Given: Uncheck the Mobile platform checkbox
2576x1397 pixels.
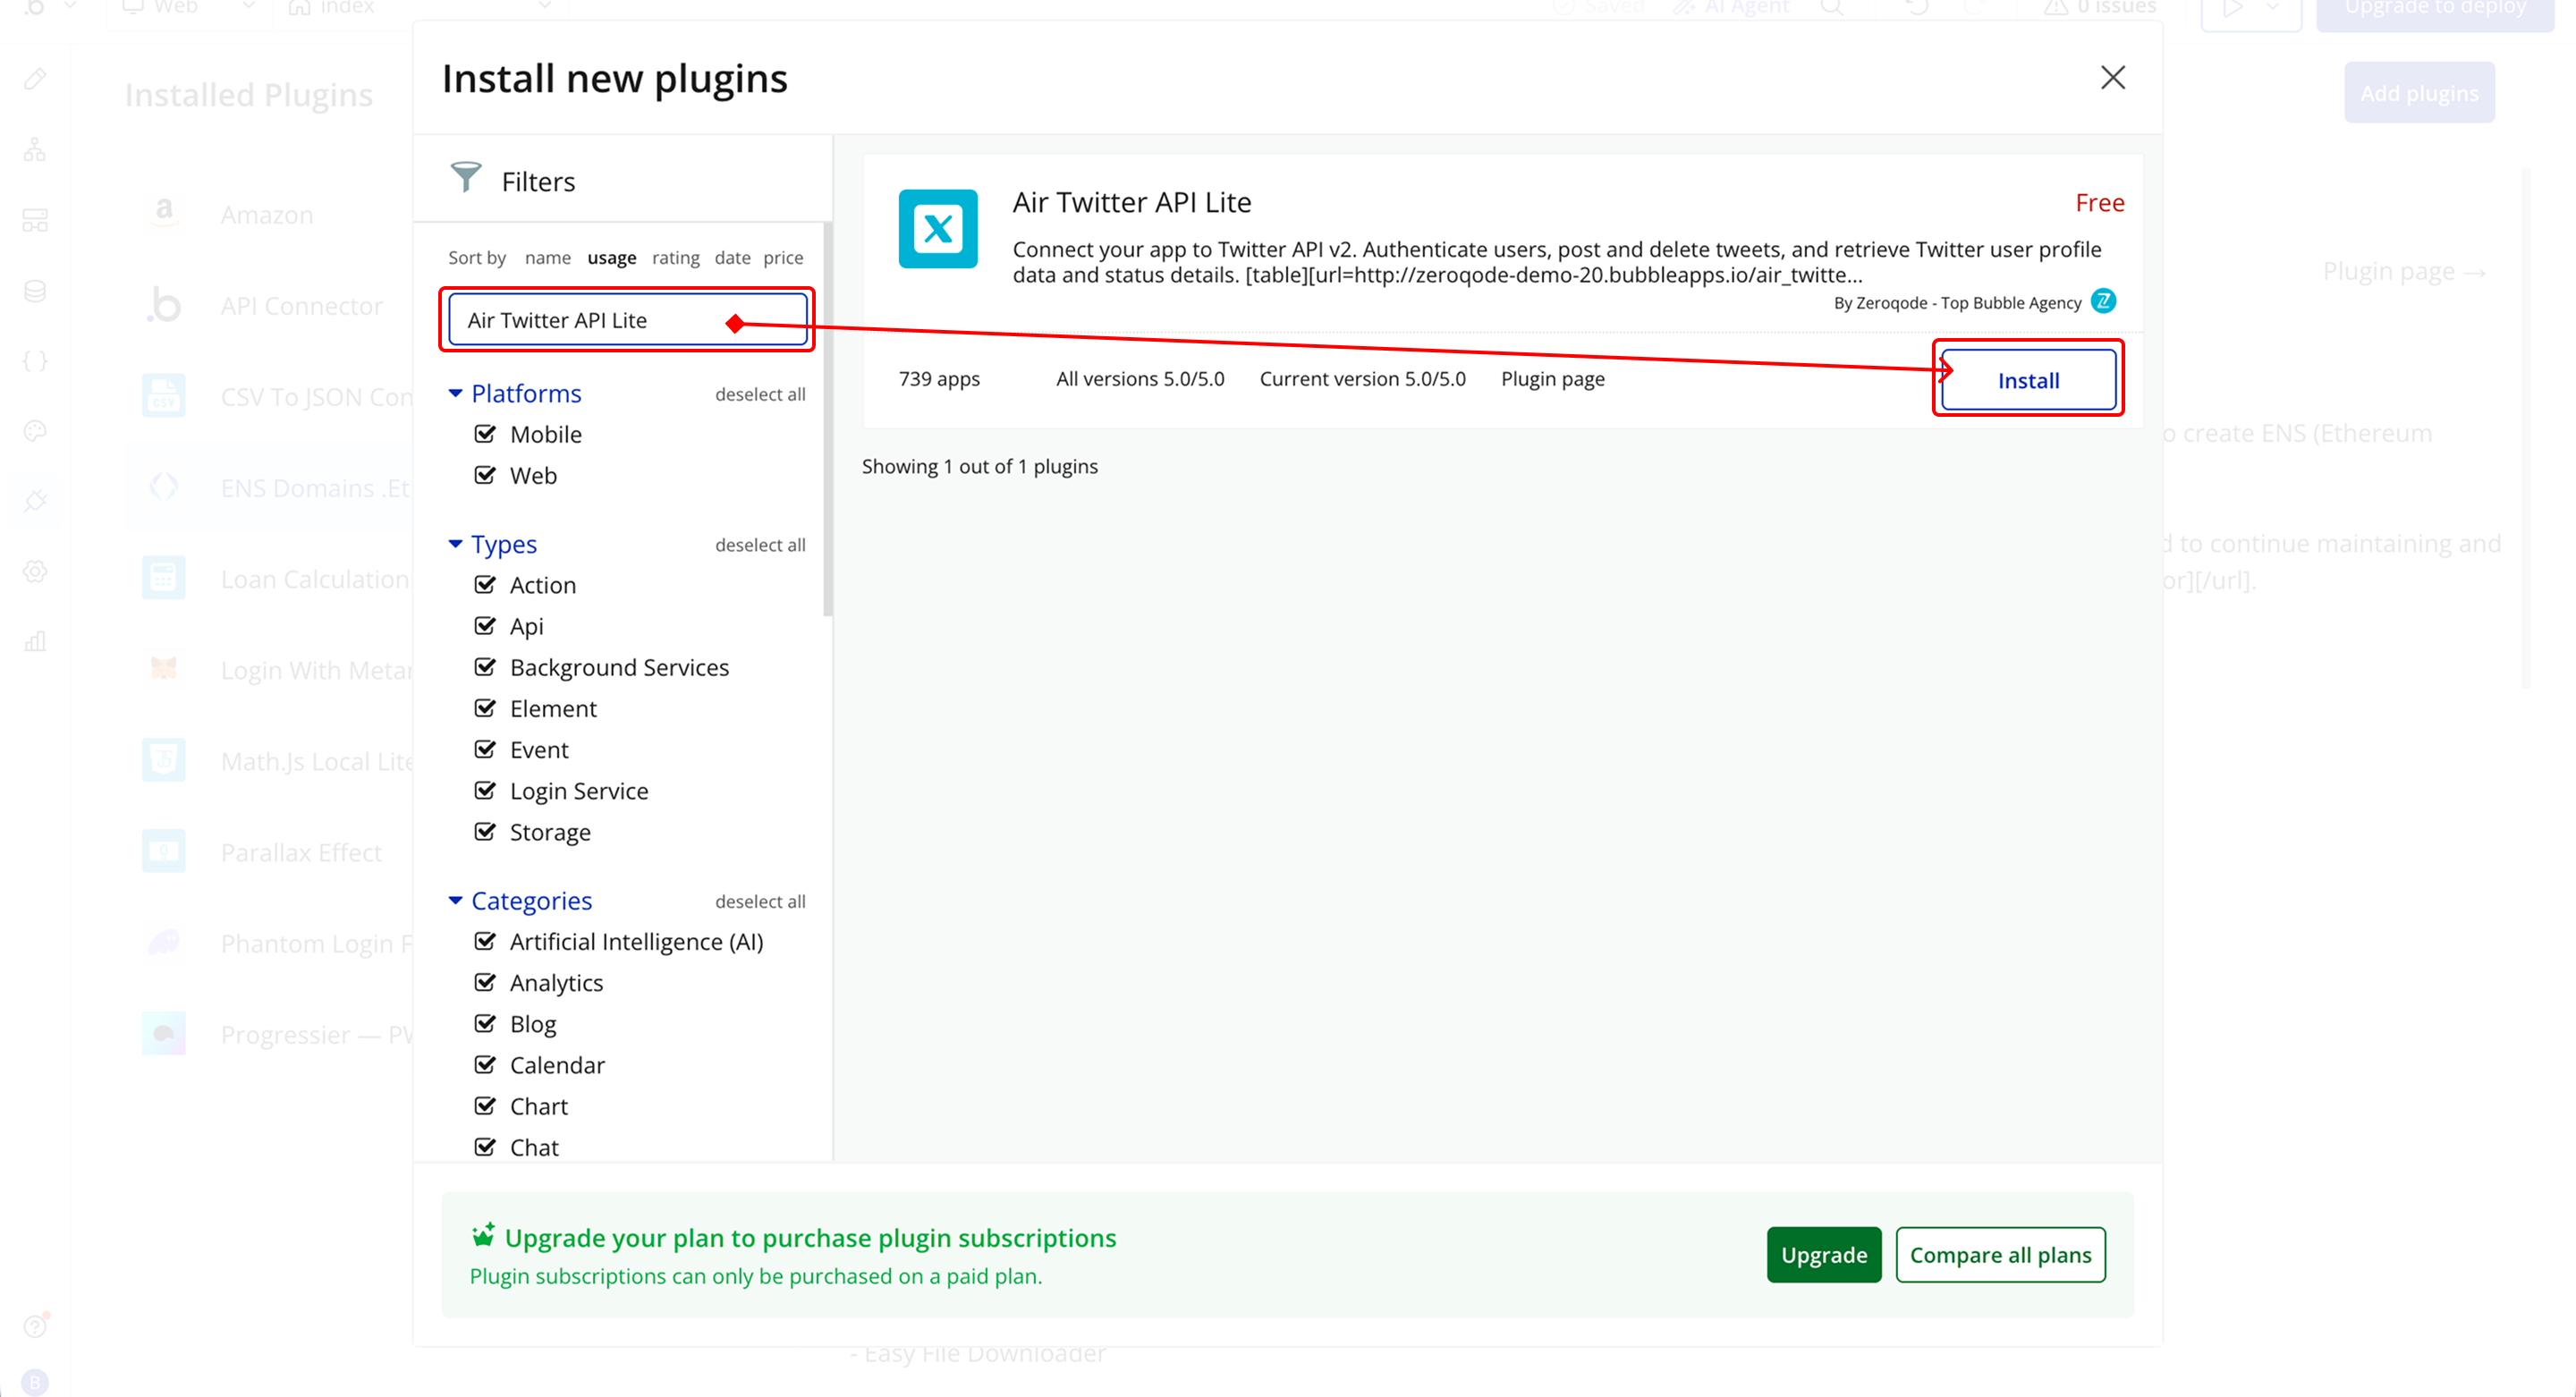Looking at the screenshot, I should click(485, 434).
